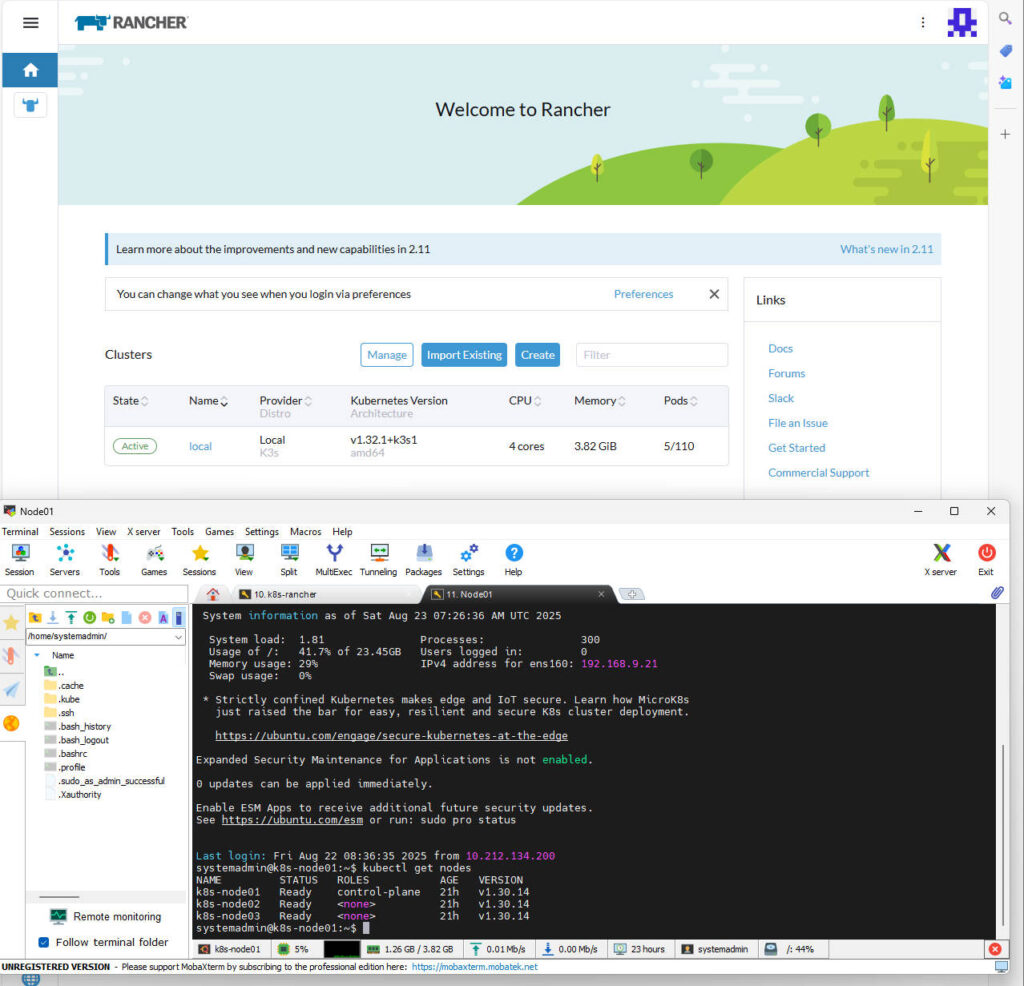
Task: Open the three-dot menu in Rancher header
Action: click(922, 22)
